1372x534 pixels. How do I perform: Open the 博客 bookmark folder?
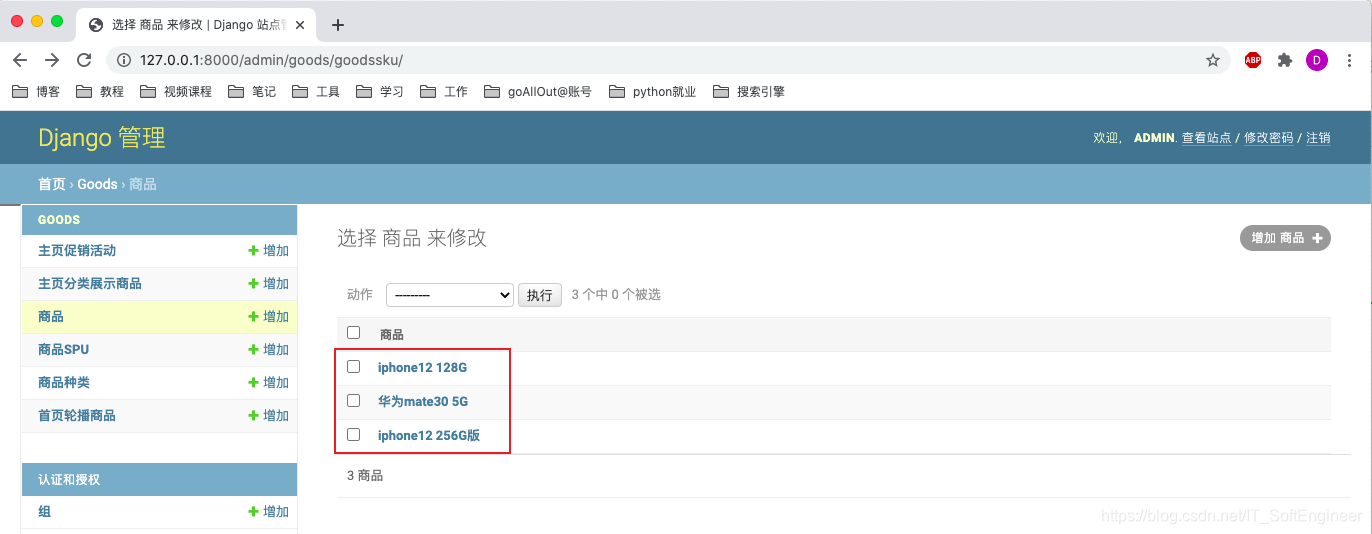point(36,91)
